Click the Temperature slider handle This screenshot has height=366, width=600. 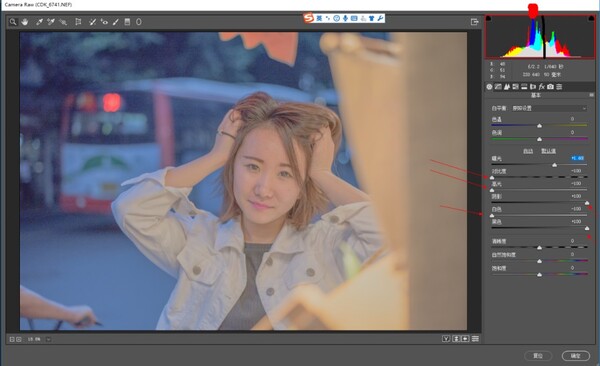click(539, 126)
